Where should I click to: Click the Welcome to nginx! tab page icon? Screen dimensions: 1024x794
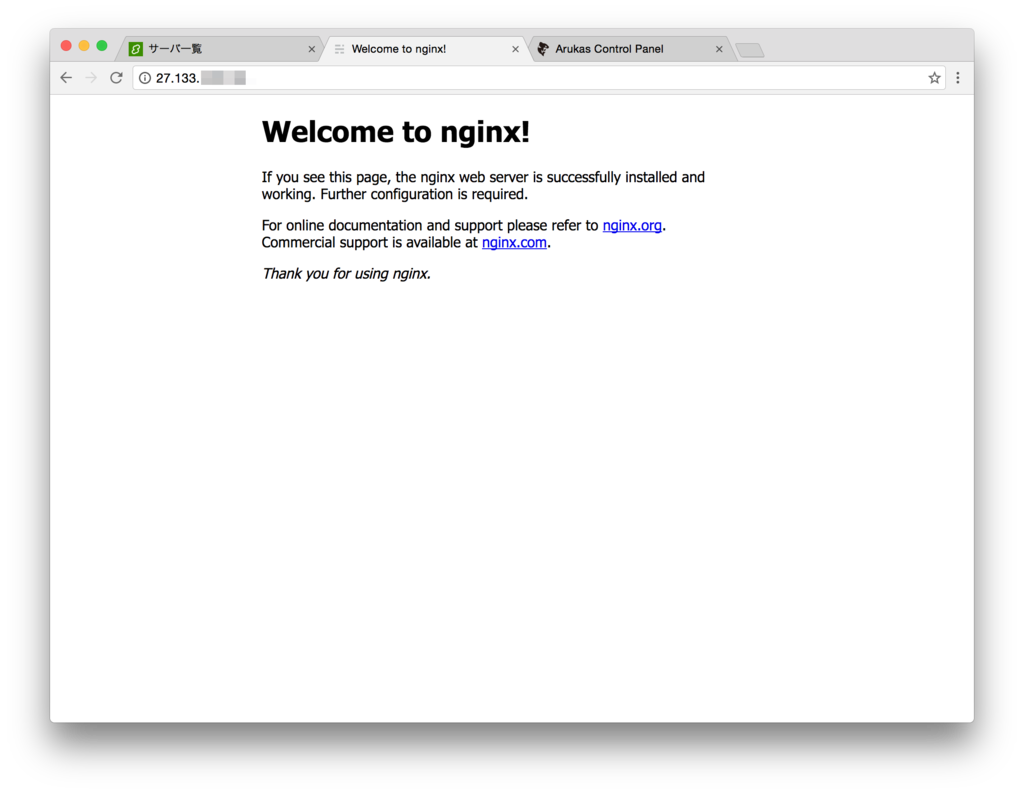point(340,49)
